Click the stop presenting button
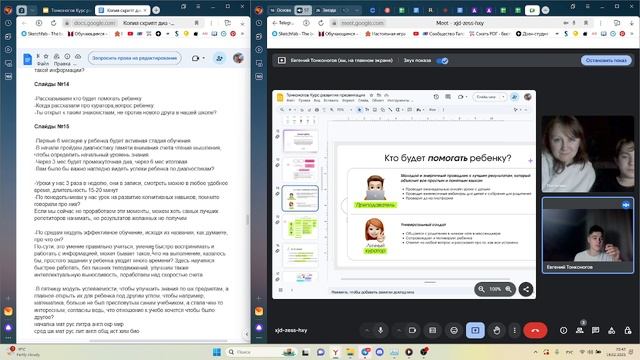Screen dimensions: 640x360 pos(606,60)
